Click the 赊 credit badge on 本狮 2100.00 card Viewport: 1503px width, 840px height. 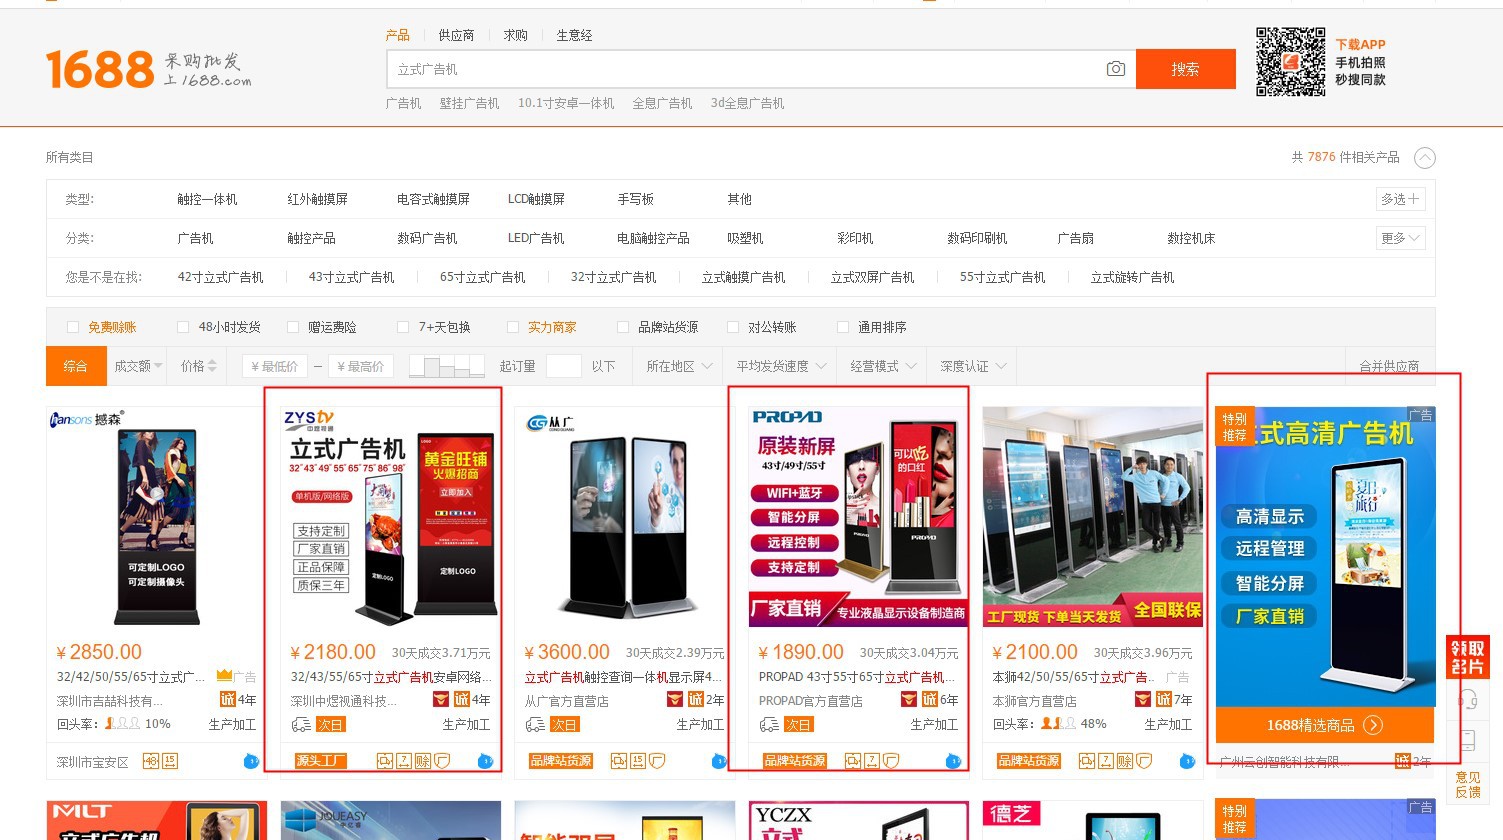1125,761
